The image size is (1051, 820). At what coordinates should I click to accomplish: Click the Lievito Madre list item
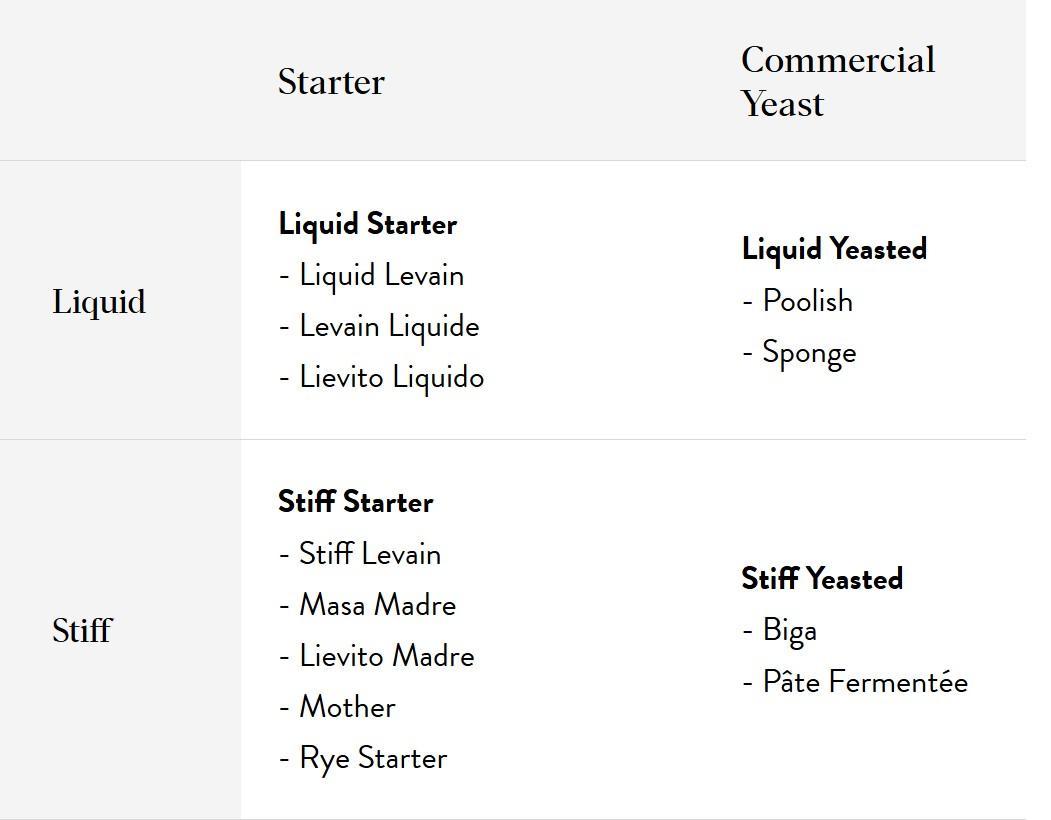(386, 655)
